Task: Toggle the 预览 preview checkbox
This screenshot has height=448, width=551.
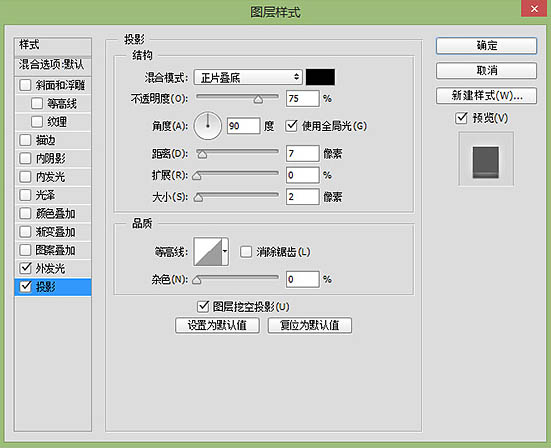Action: [461, 118]
